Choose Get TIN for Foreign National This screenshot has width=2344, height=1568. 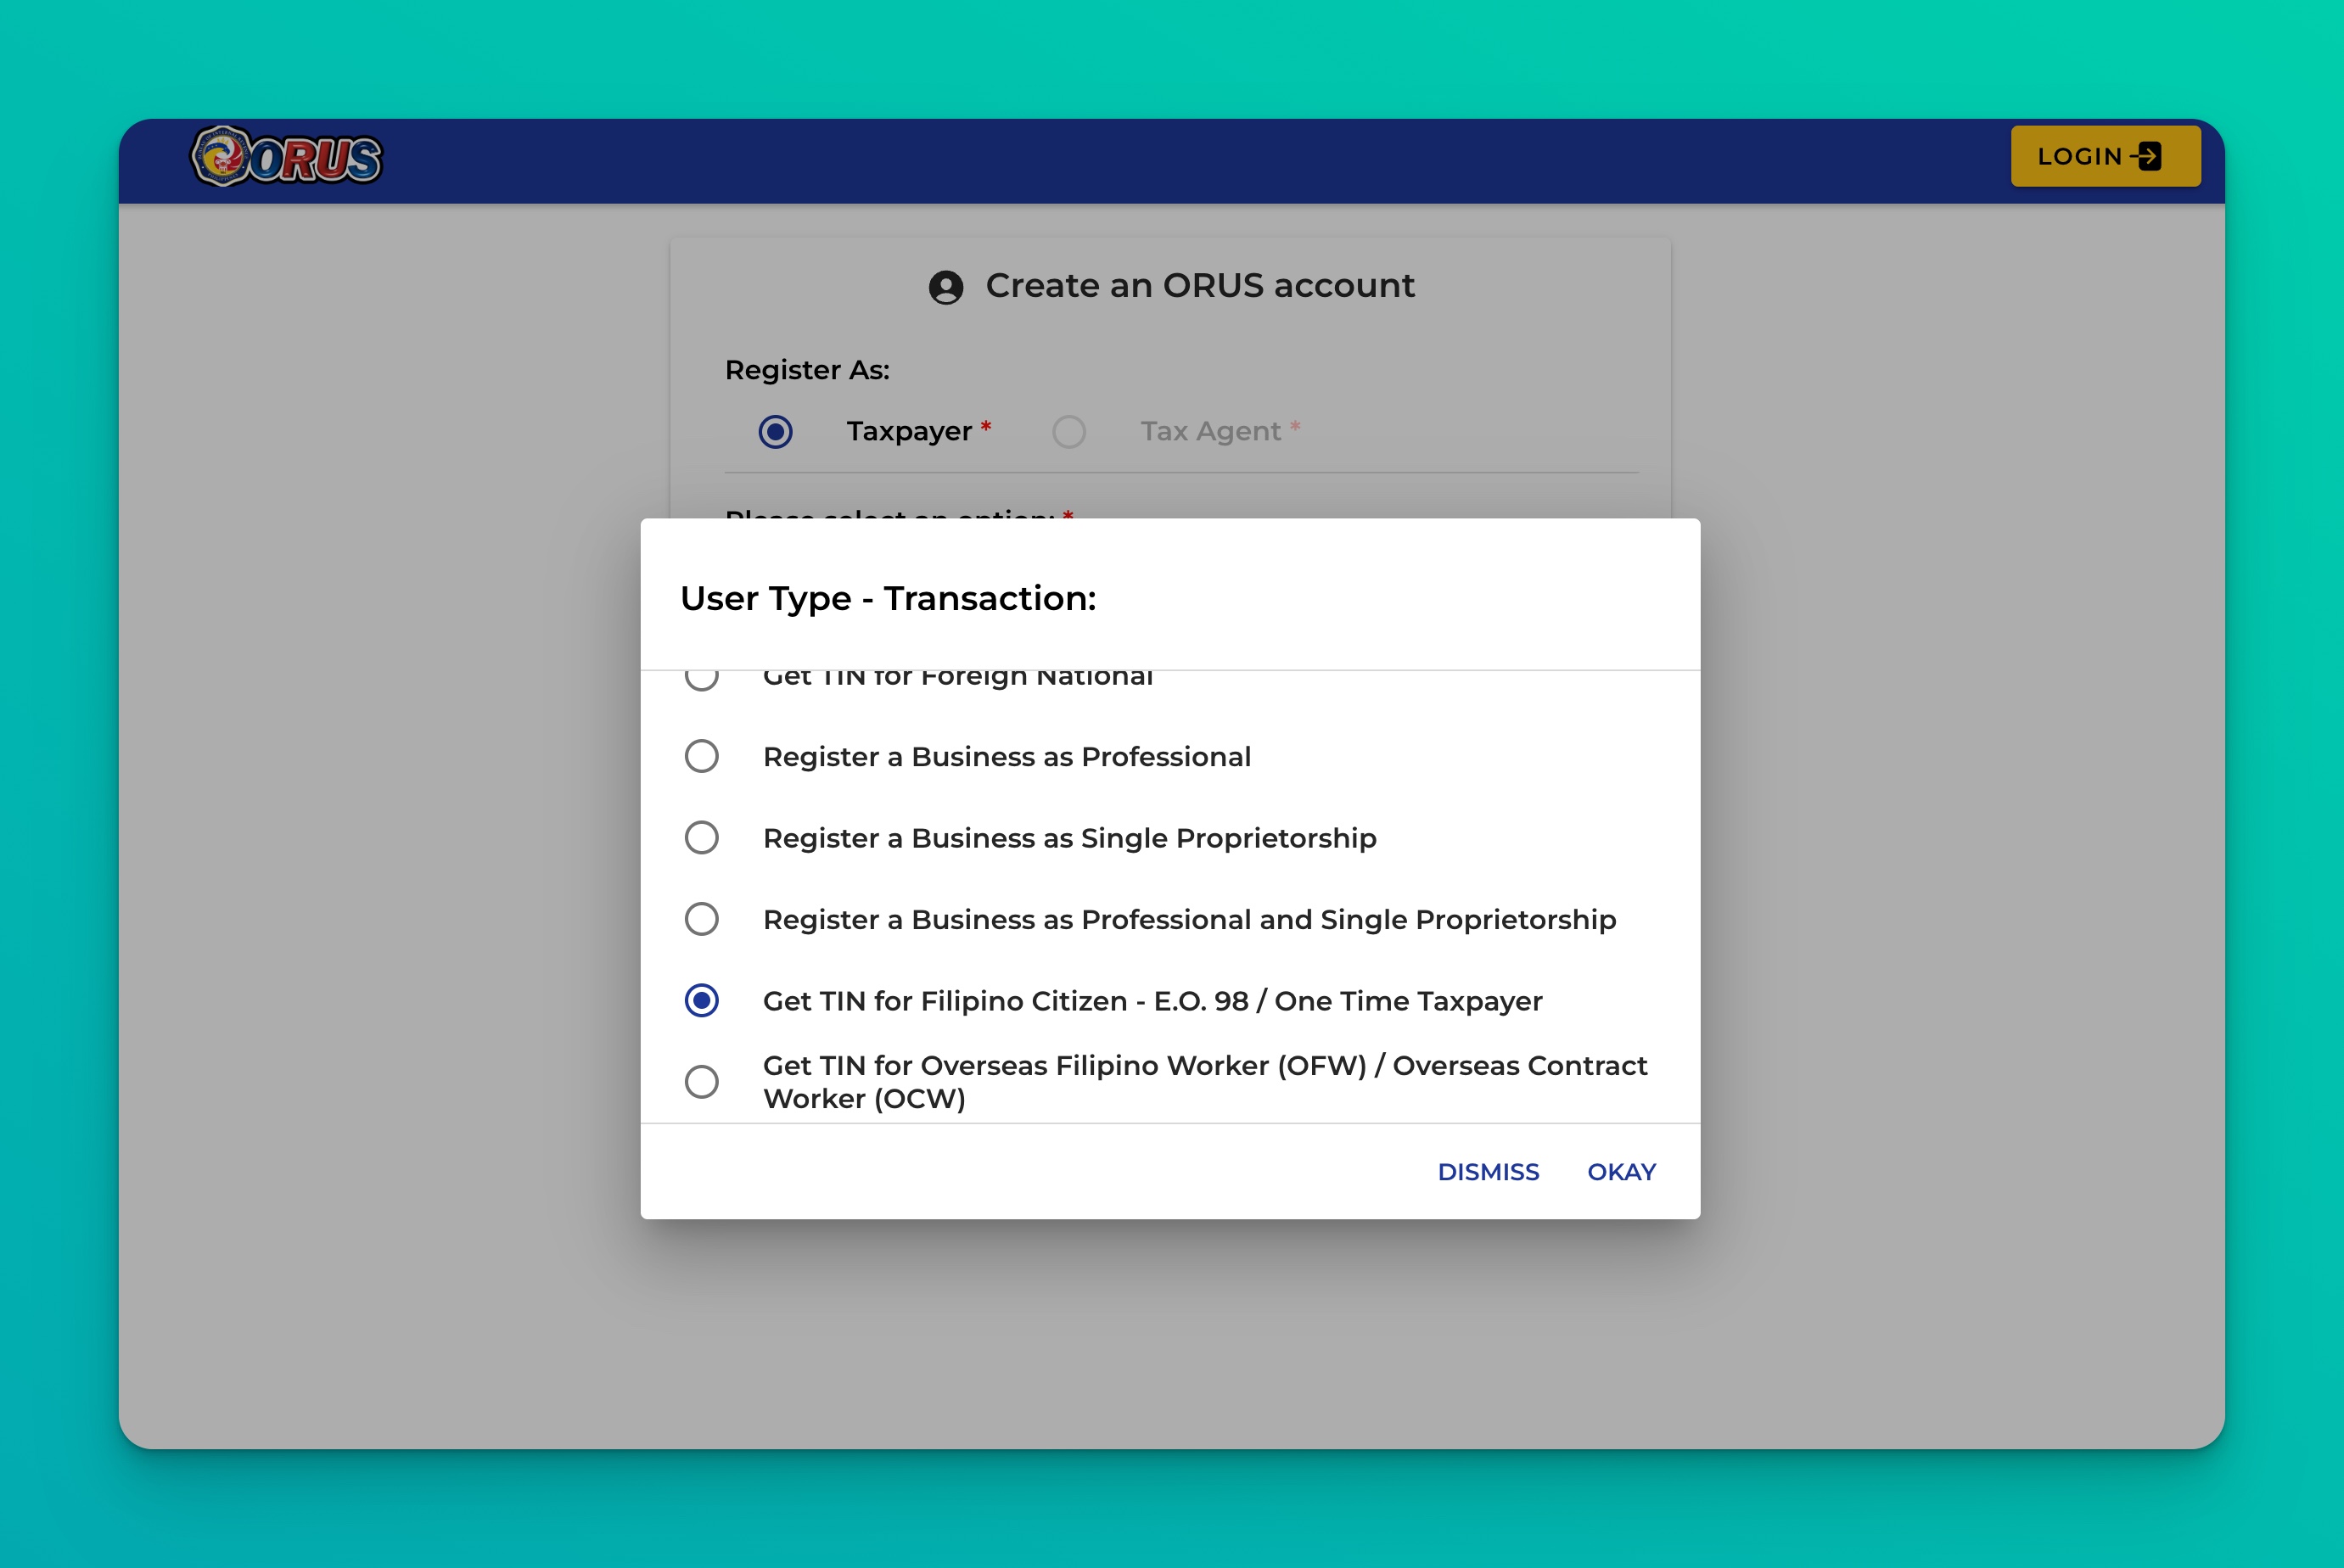point(701,679)
